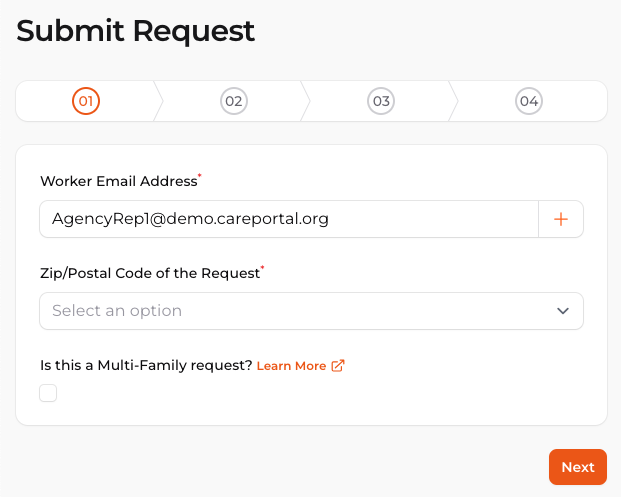
Task: Click the Next button
Action: coord(577,467)
